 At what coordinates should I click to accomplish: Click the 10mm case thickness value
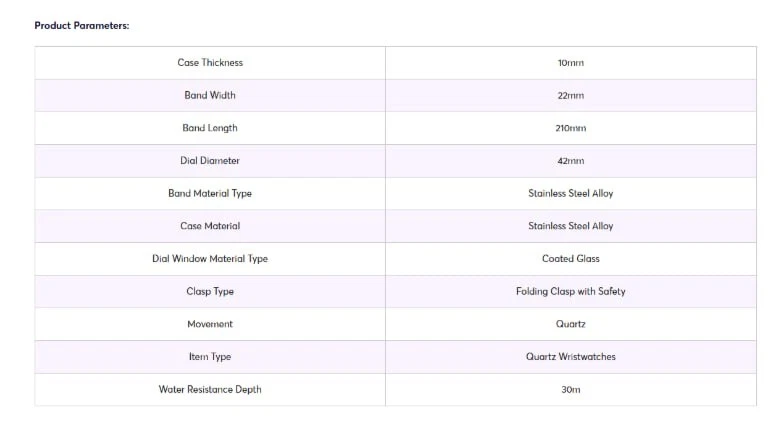tap(570, 63)
